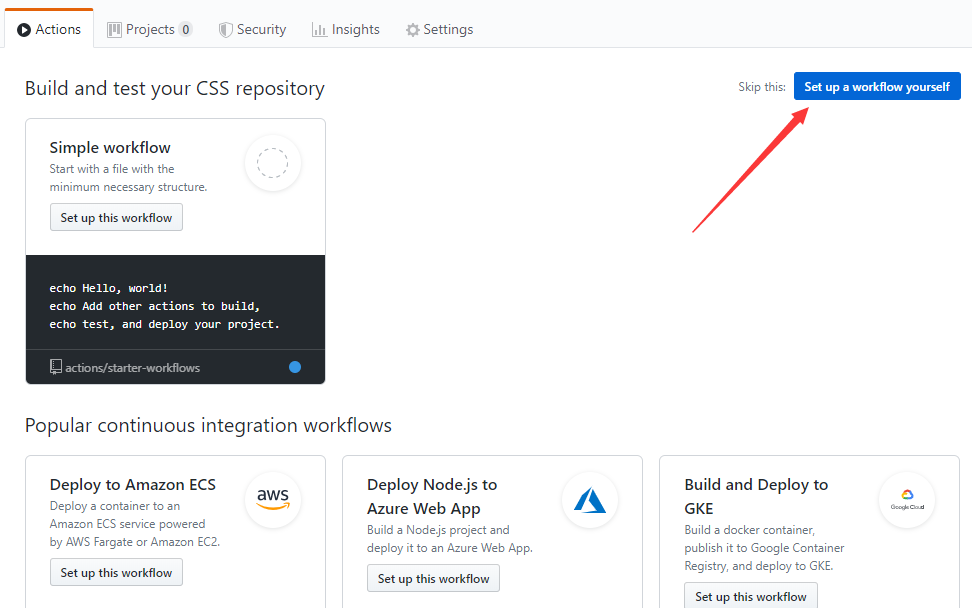The width and height of the screenshot is (972, 608).
Task: Click the repository book icon in Simple workflow card
Action: coord(56,367)
